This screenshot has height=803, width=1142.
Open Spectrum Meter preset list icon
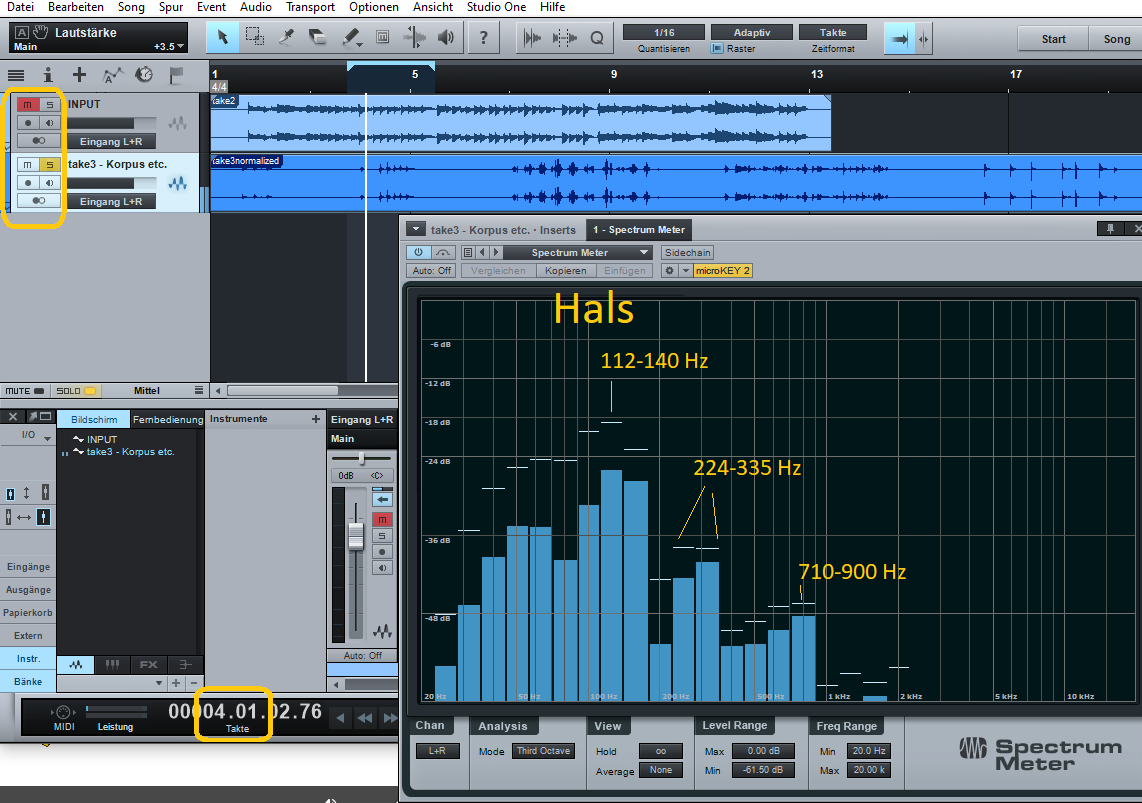click(x=468, y=253)
